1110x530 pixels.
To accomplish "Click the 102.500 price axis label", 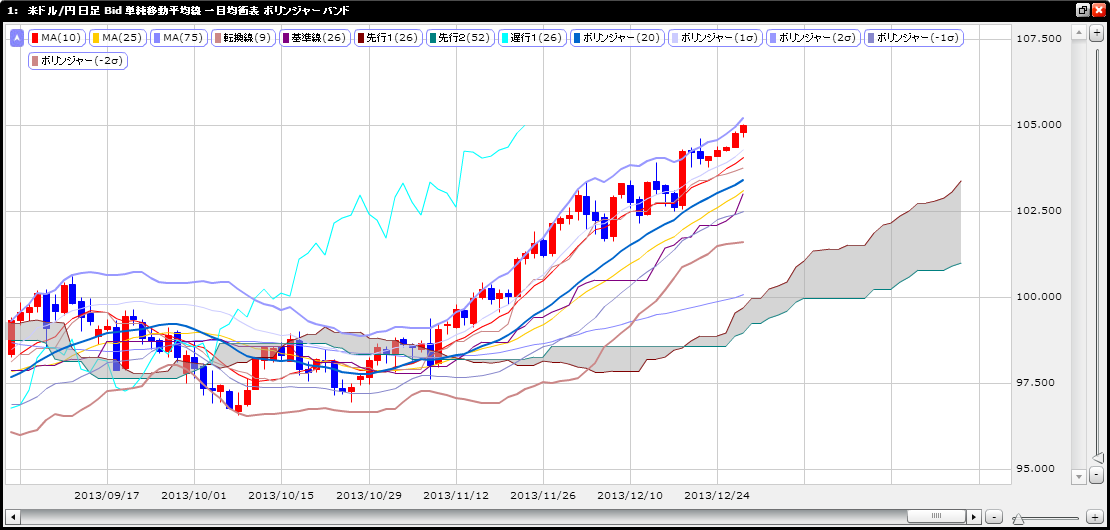I will (1041, 211).
